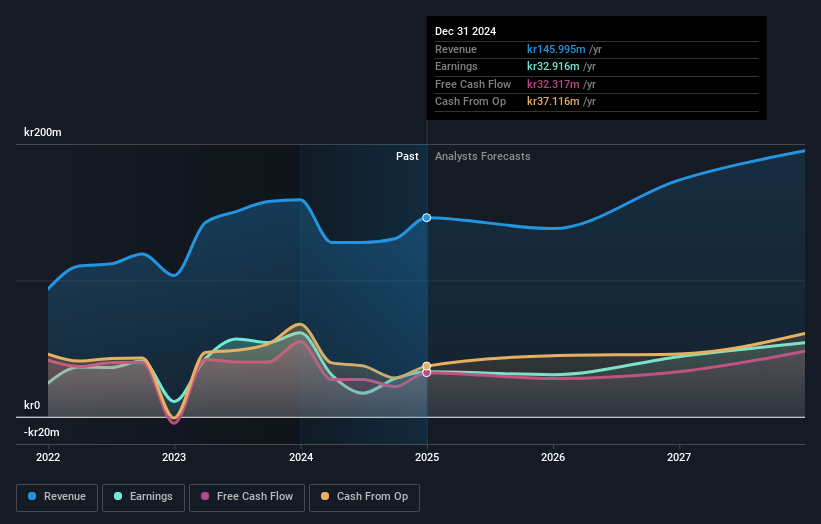Click the kr145.995m revenue value
The width and height of the screenshot is (821, 524).
[x=556, y=49]
